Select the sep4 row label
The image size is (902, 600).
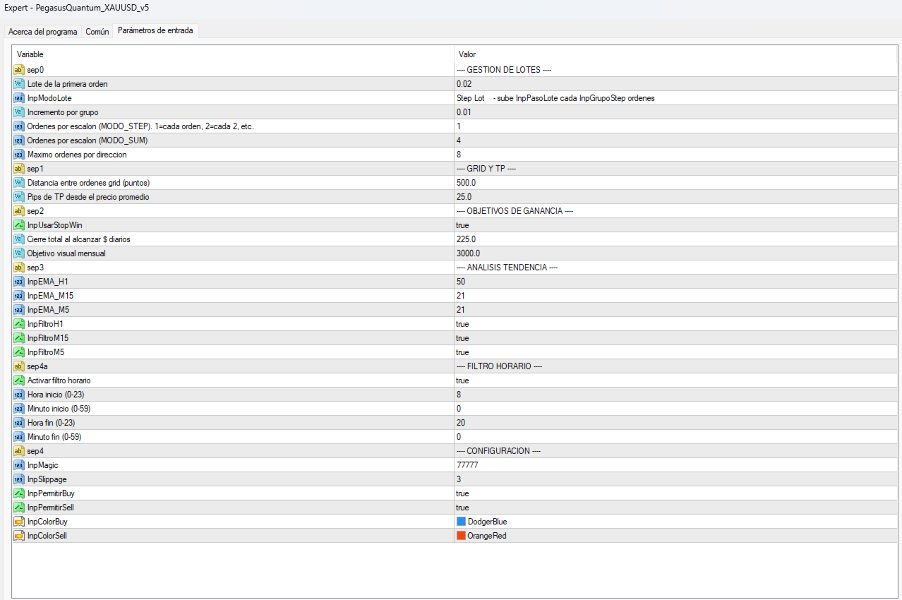pos(35,451)
